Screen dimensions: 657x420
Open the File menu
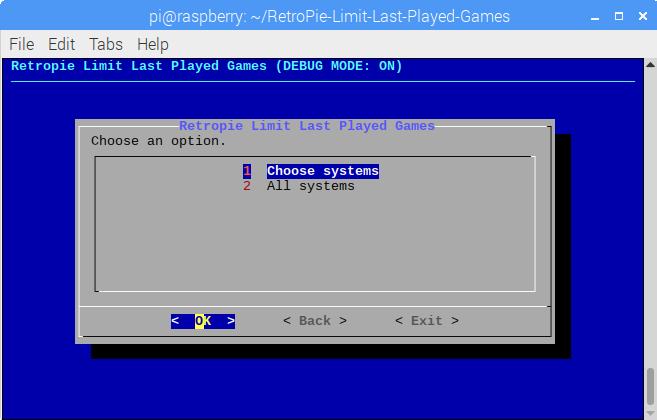tap(21, 44)
